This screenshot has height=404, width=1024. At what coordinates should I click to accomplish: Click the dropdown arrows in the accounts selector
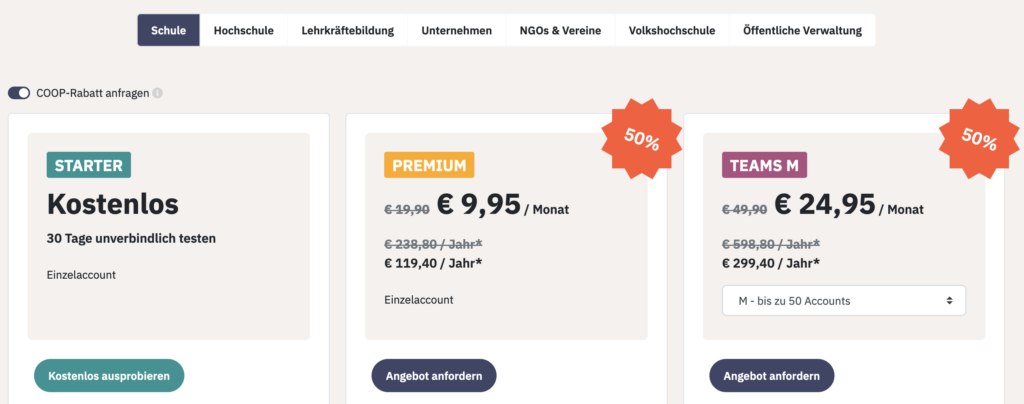(x=949, y=301)
